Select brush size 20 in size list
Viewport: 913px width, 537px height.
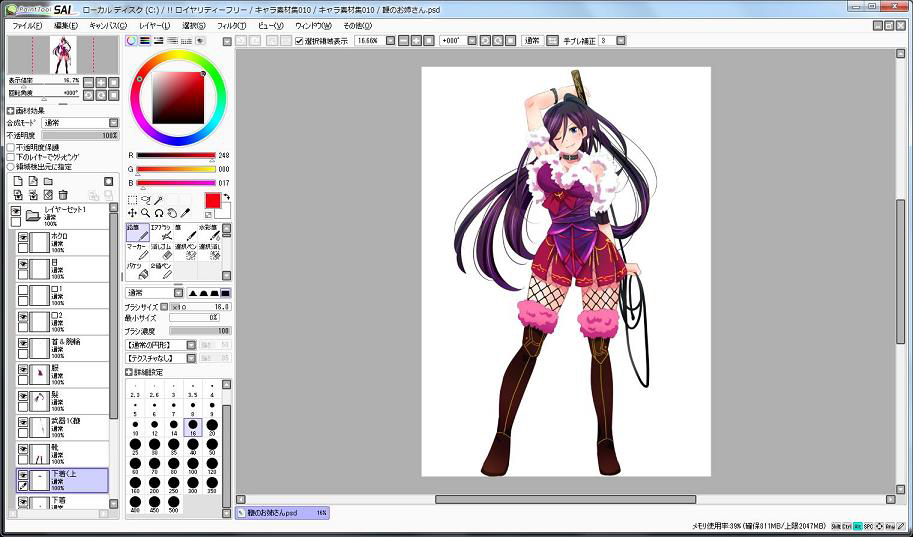click(212, 425)
